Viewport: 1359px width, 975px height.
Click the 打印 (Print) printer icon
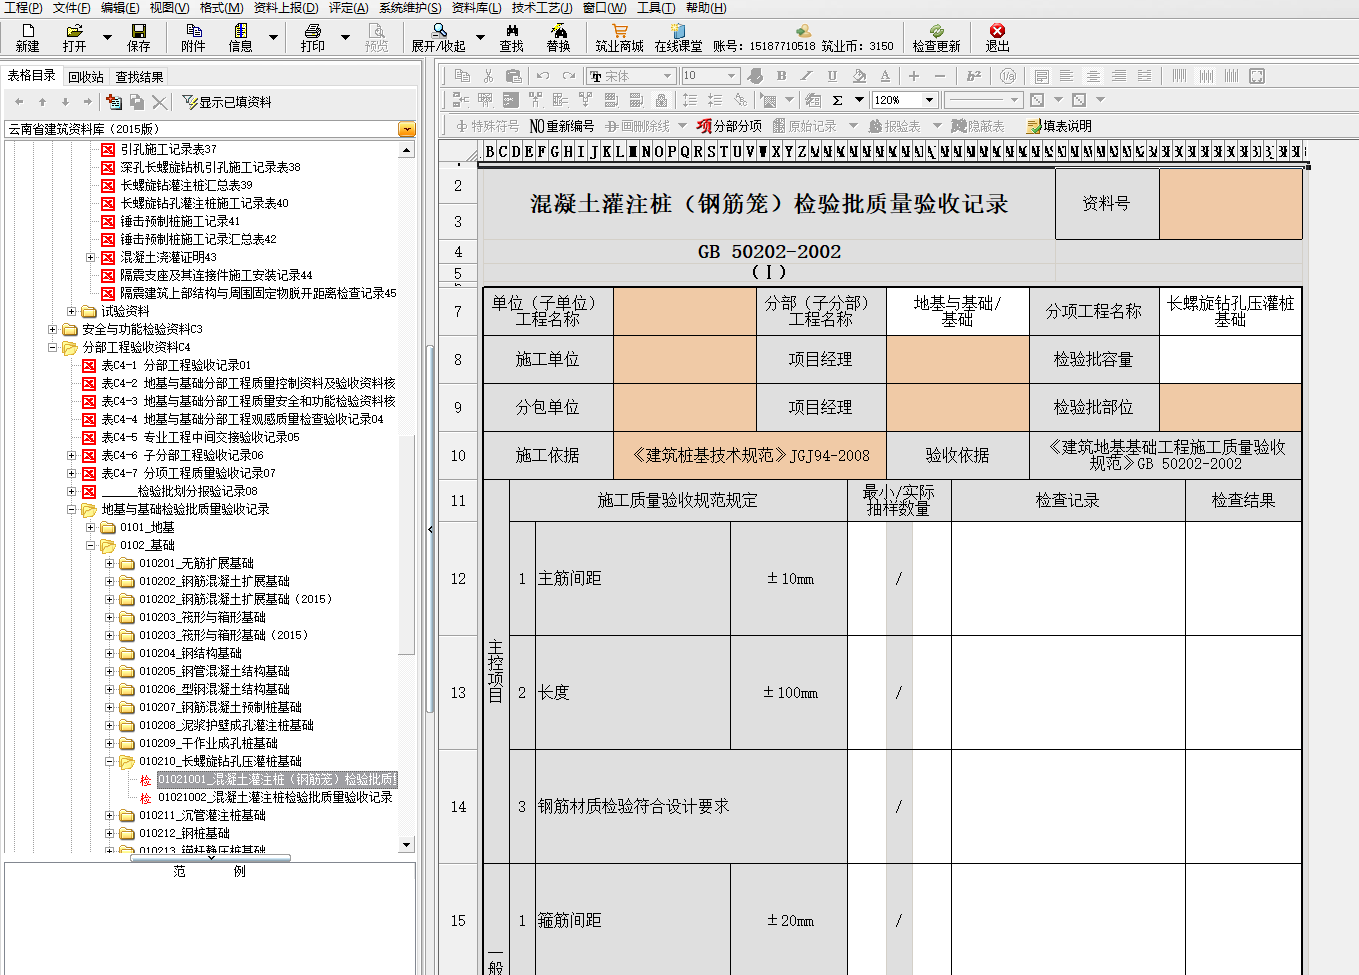click(x=313, y=38)
